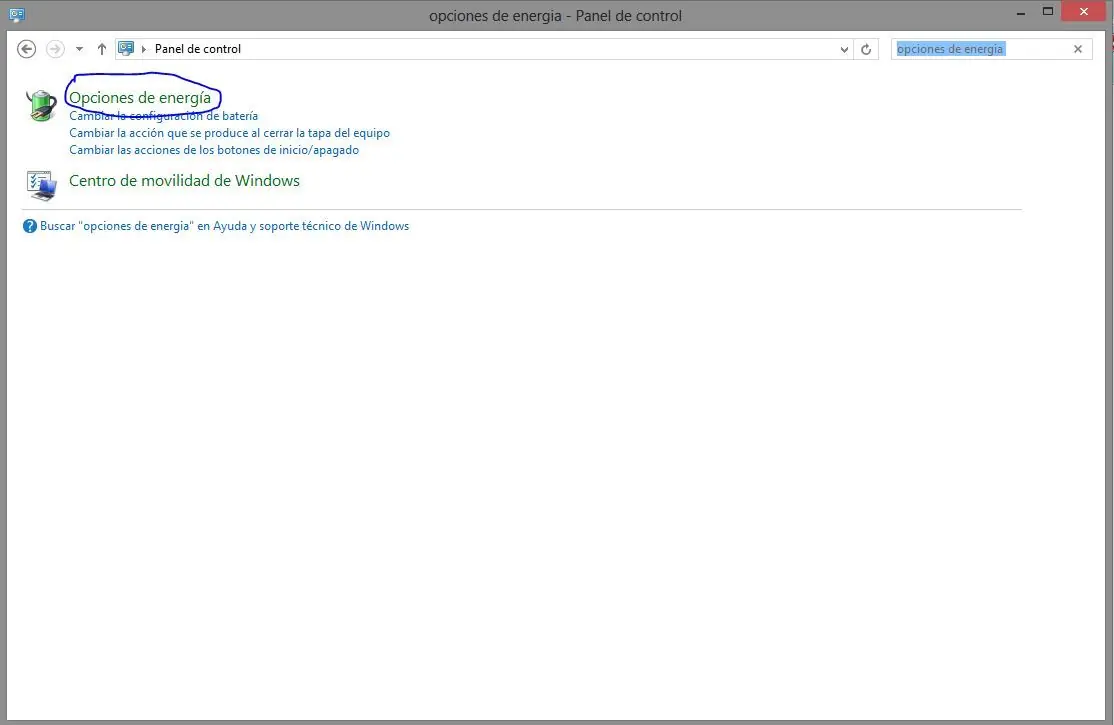Open Opciones de energía
1114x725 pixels.
click(140, 97)
